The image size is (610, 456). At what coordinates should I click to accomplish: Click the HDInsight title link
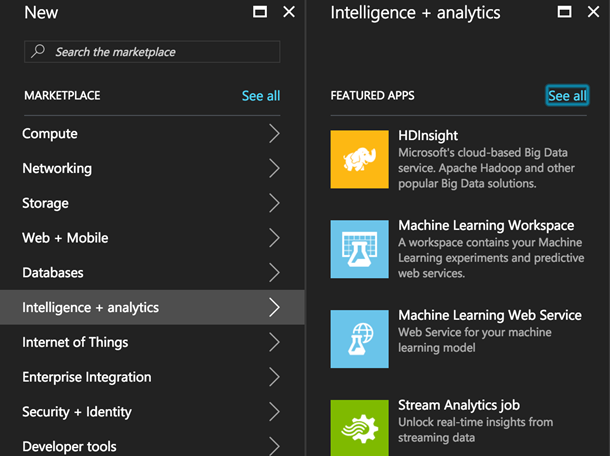[x=428, y=135]
